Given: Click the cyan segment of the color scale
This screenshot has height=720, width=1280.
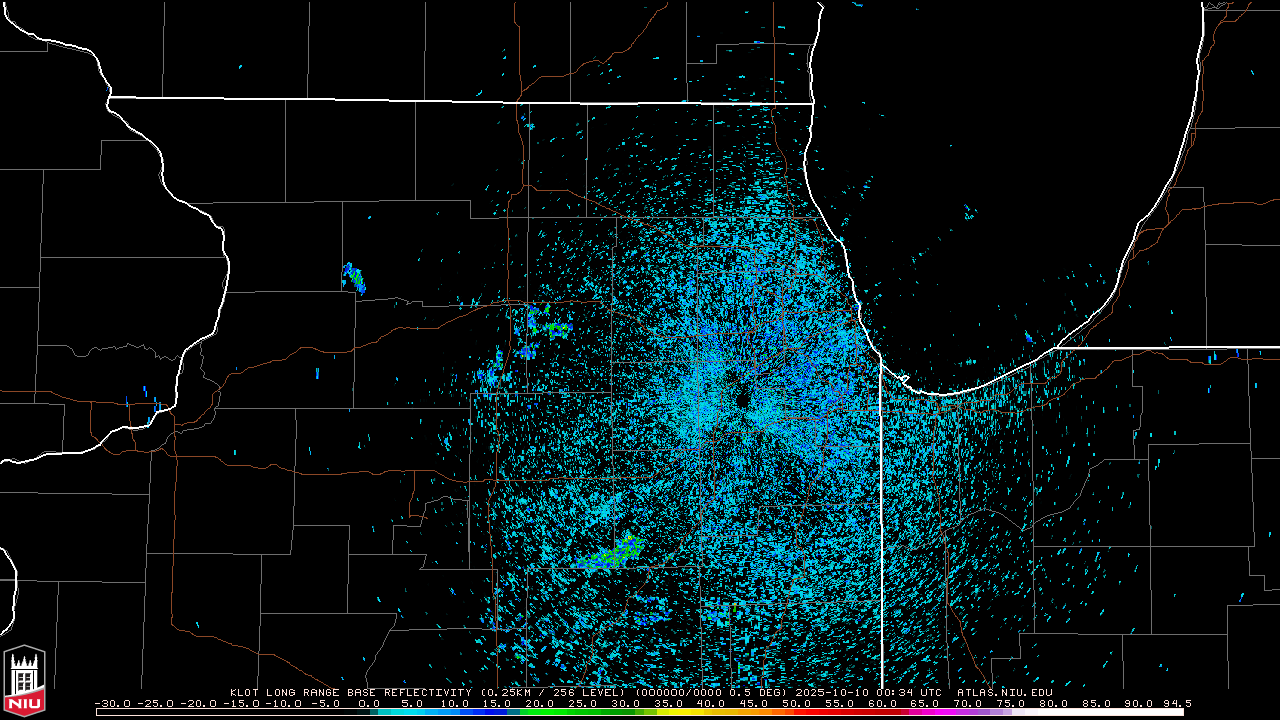Looking at the screenshot, I should (x=420, y=712).
